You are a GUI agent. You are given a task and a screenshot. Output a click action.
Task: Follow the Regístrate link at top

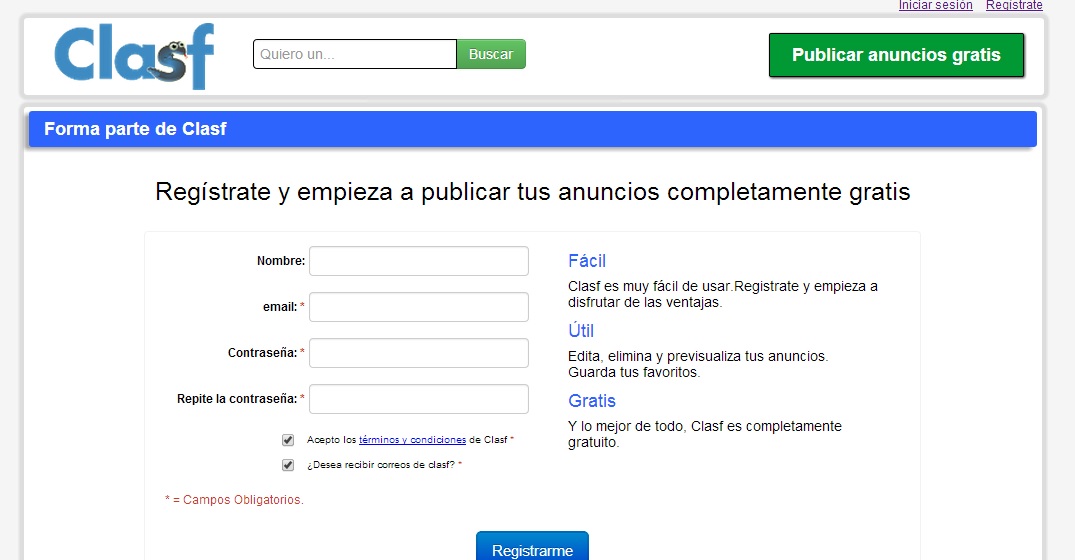click(1014, 5)
